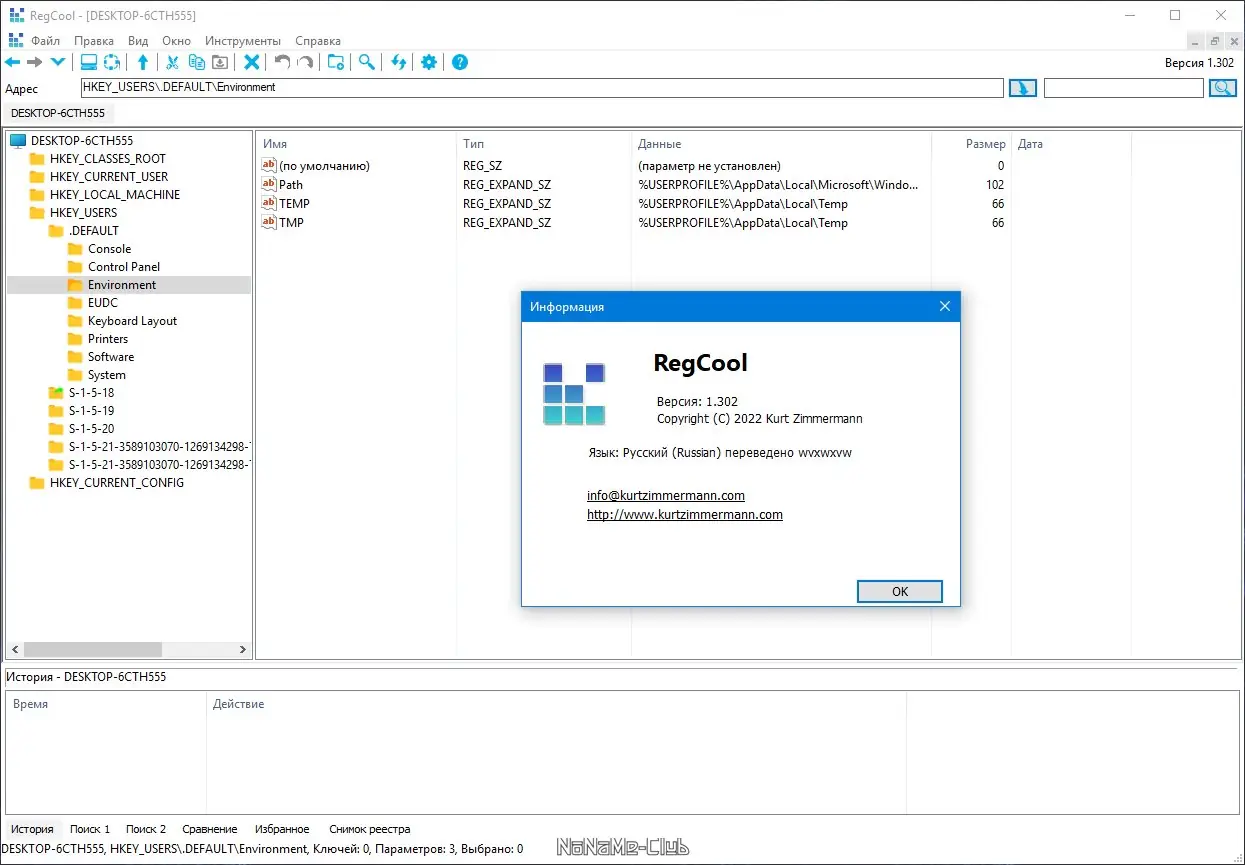Click the tree horizontal scrollbar right arrow
The image size is (1245, 865).
pyautogui.click(x=242, y=649)
